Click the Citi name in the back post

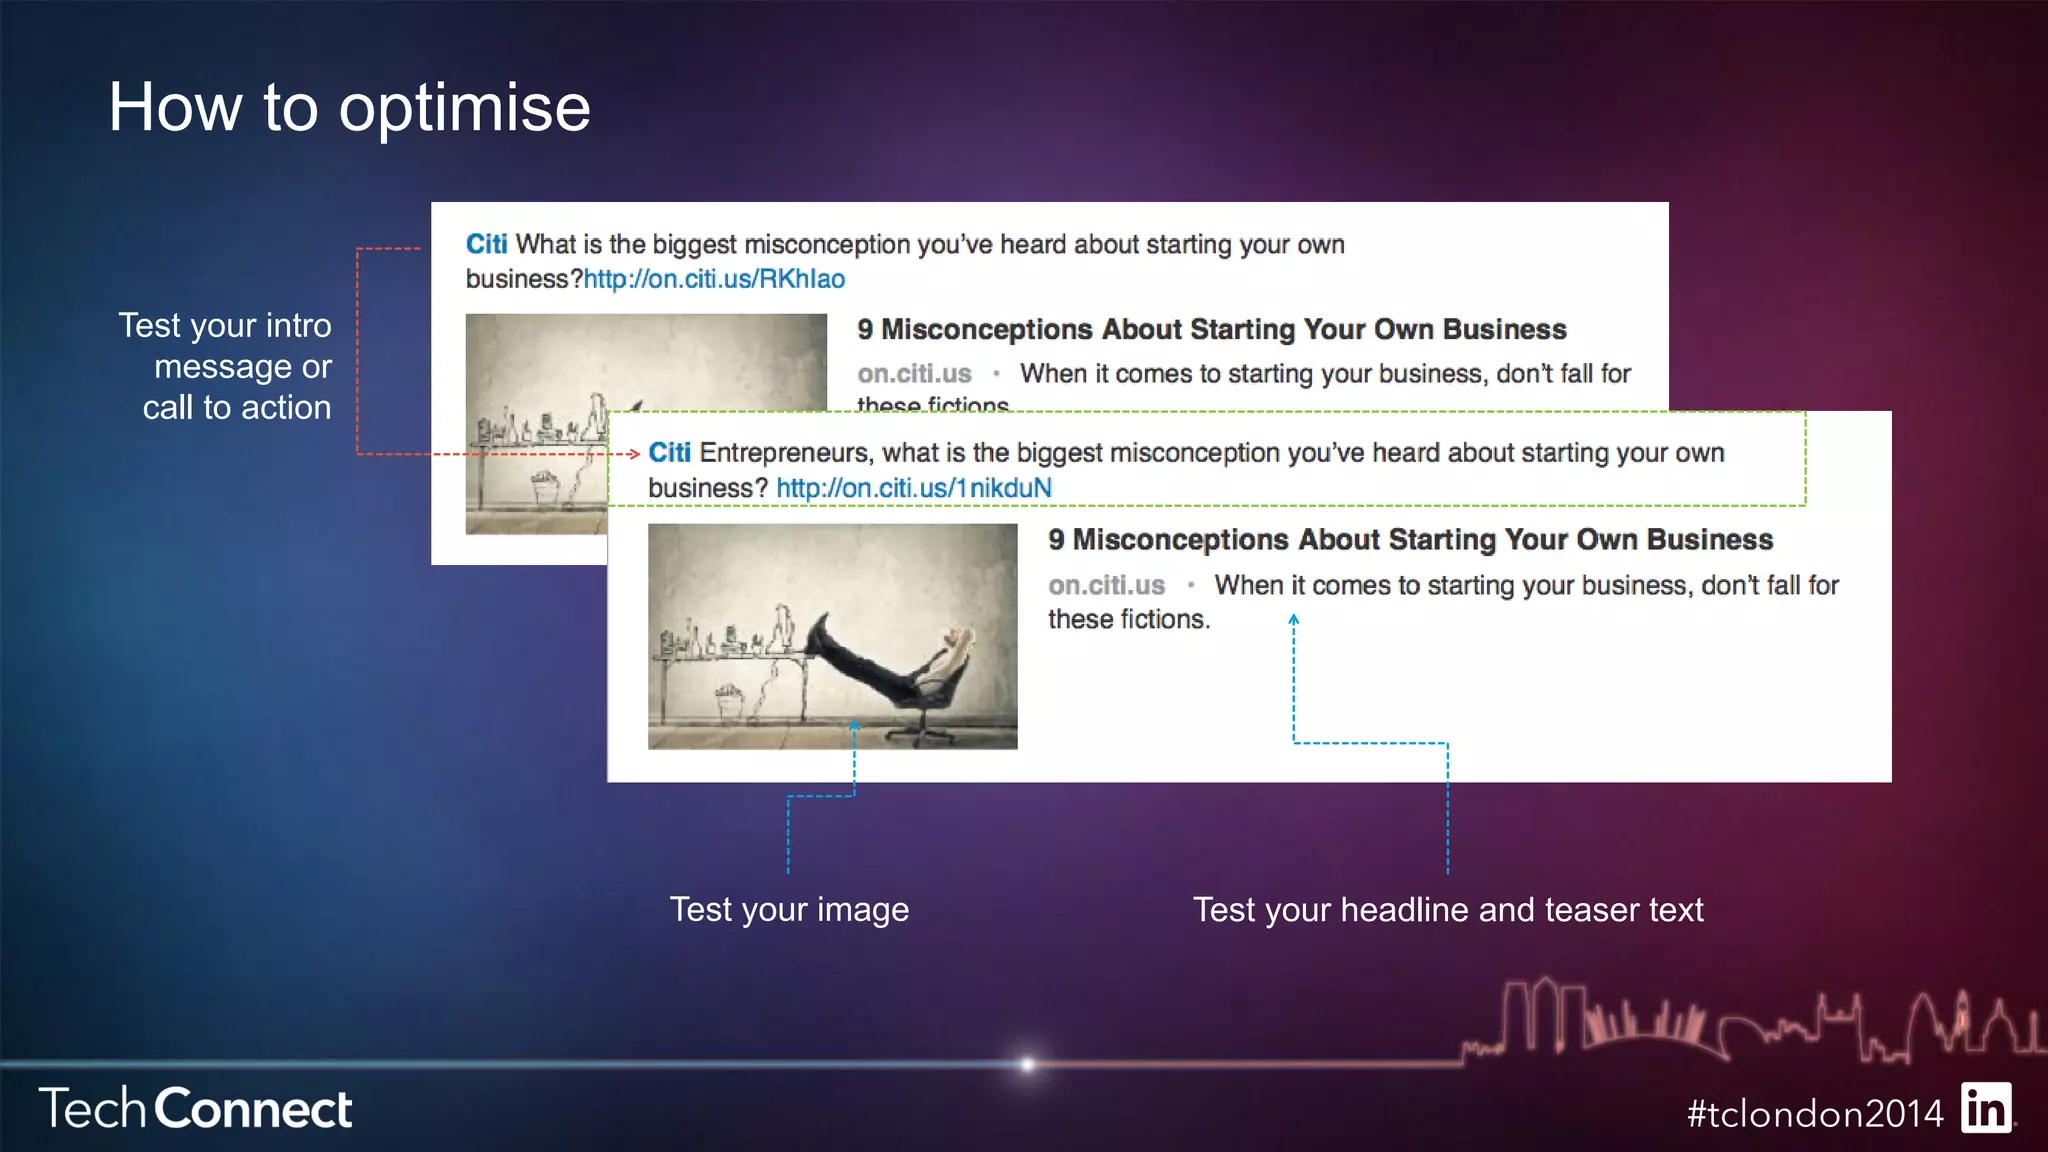pos(487,244)
